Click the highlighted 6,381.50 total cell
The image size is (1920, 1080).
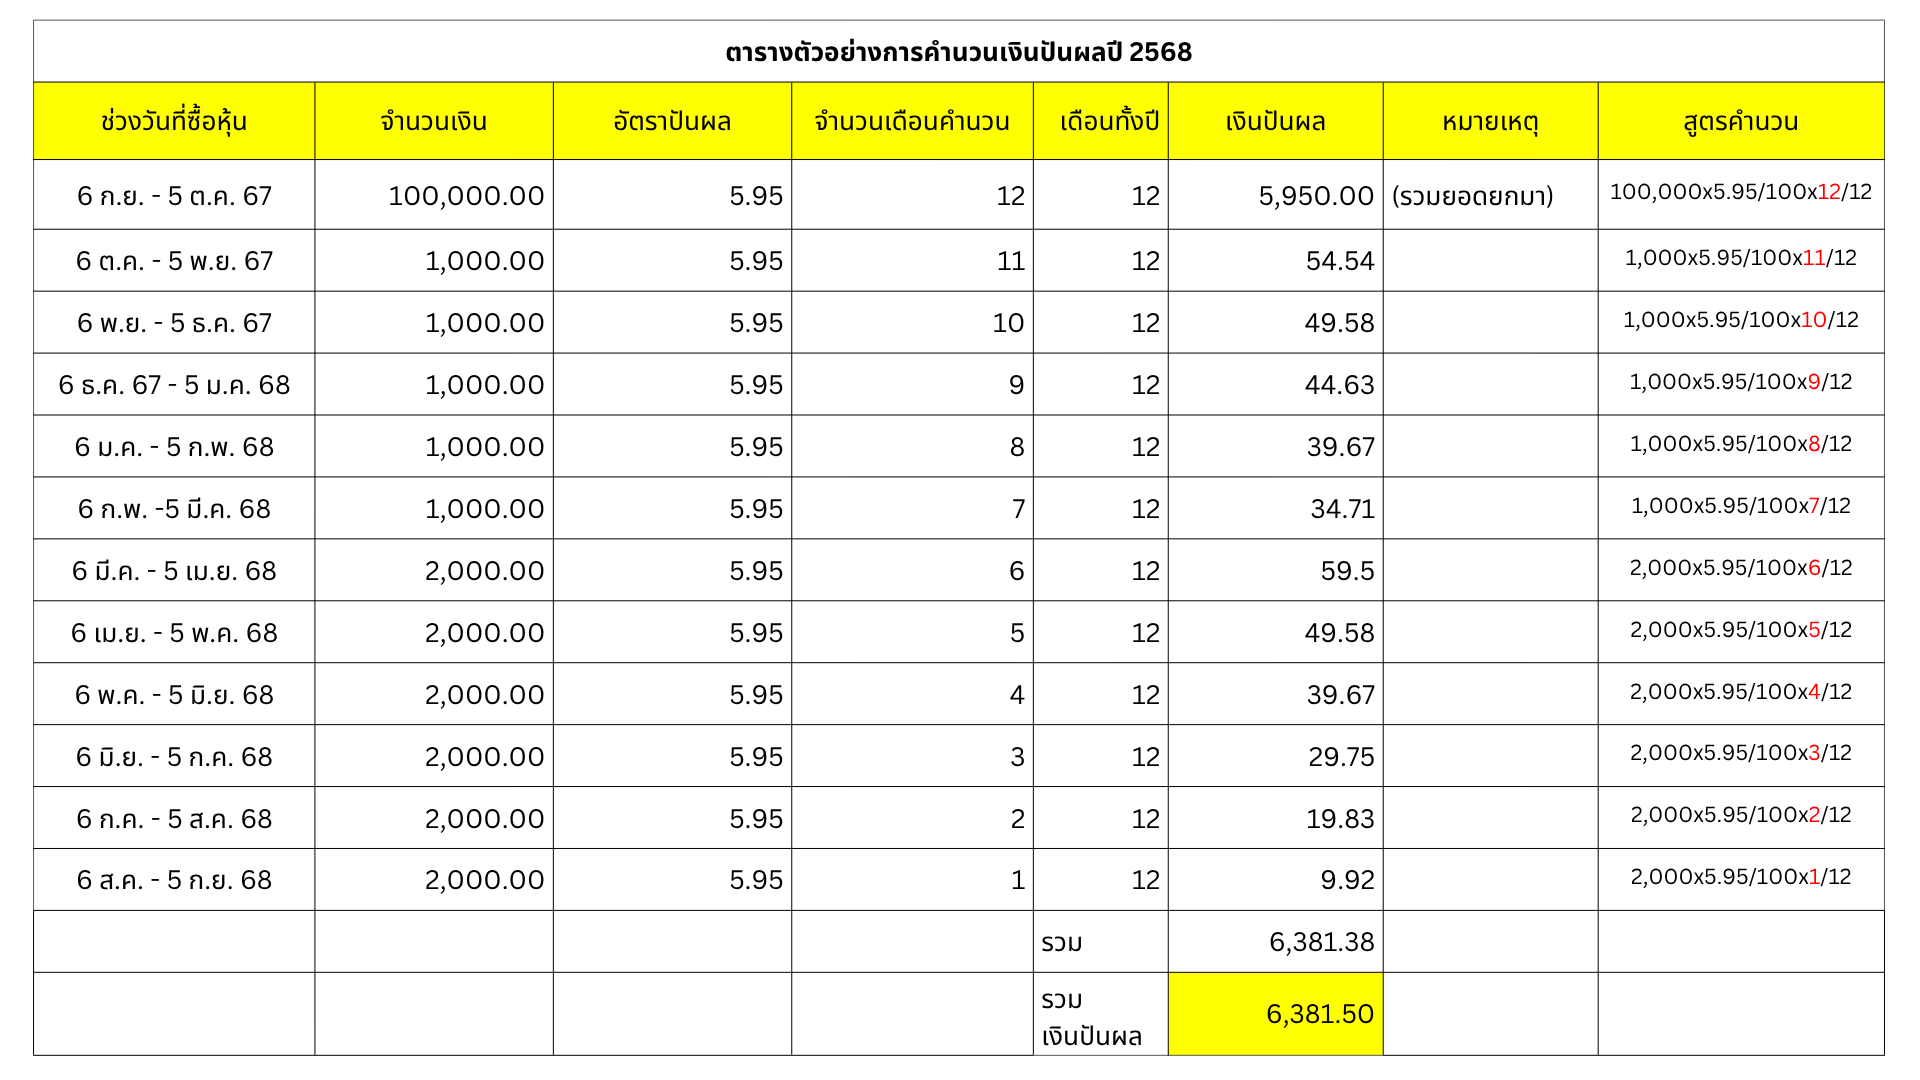click(1276, 1014)
